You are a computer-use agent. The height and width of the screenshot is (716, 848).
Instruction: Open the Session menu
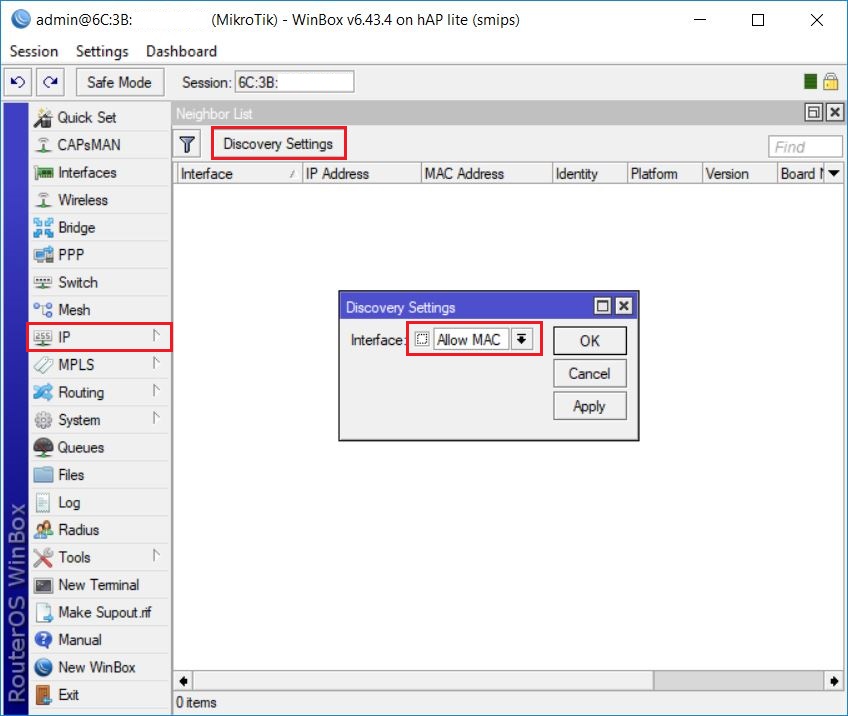34,51
